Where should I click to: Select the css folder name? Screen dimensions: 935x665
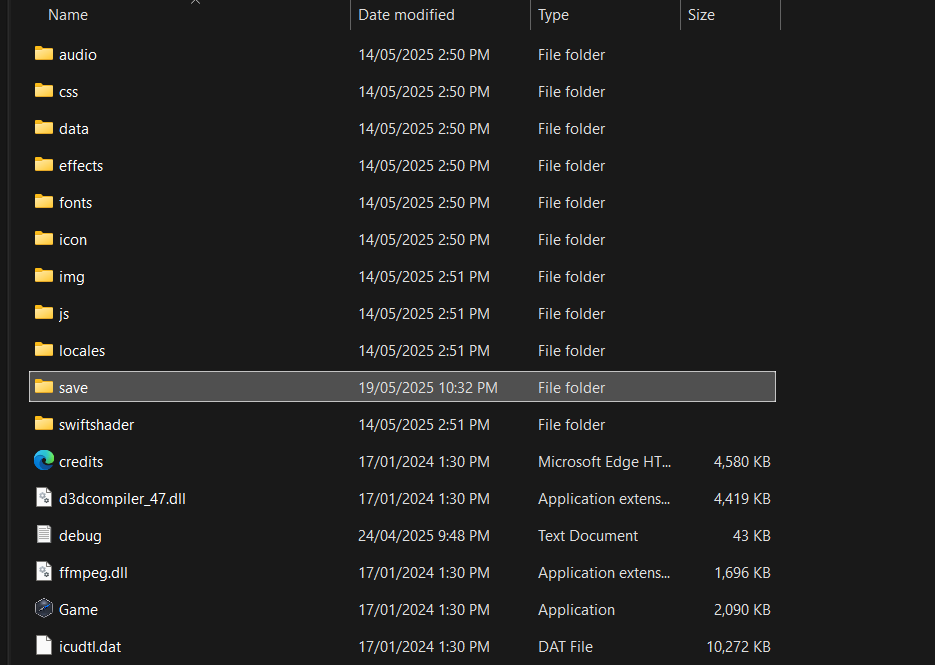[69, 92]
